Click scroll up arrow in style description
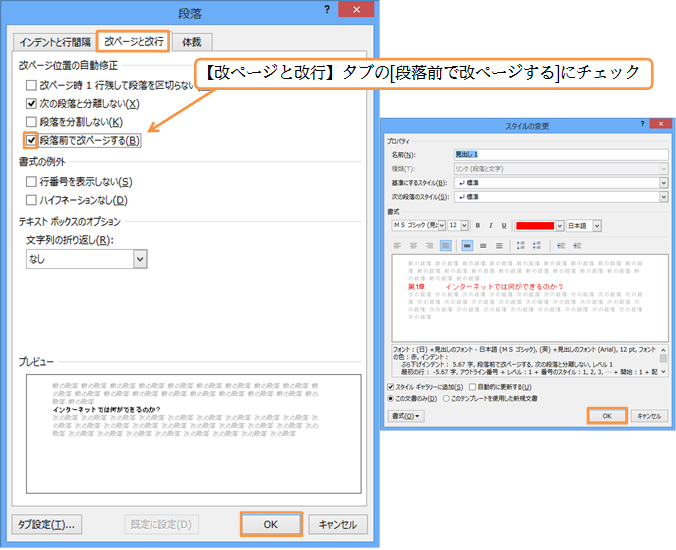The image size is (676, 550). point(663,350)
